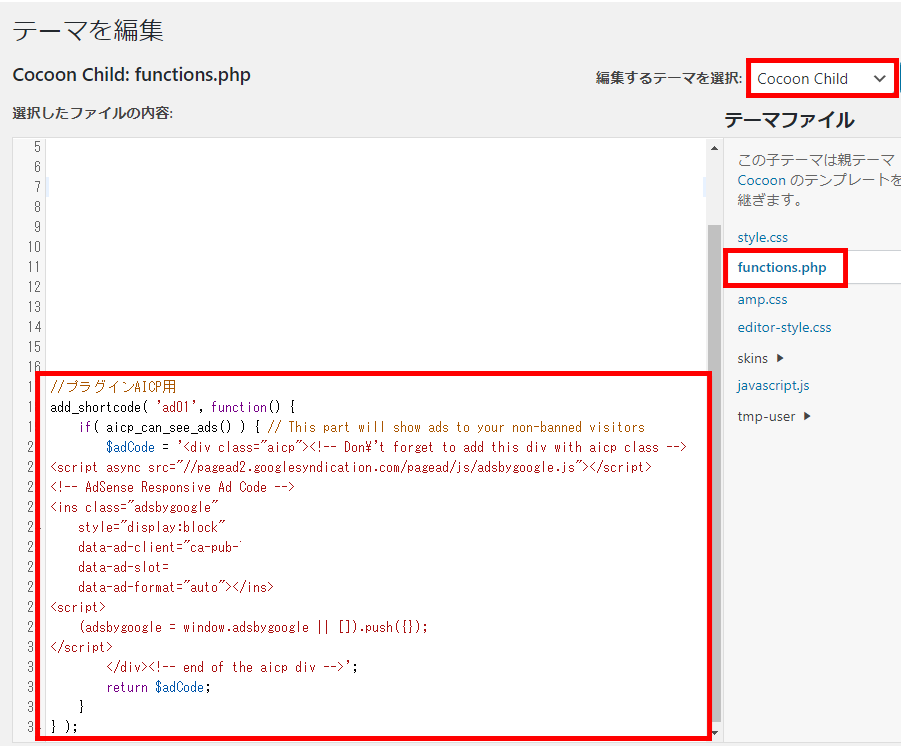Click the comment line //プラグインAICP用
This screenshot has height=750, width=904.
click(x=113, y=387)
